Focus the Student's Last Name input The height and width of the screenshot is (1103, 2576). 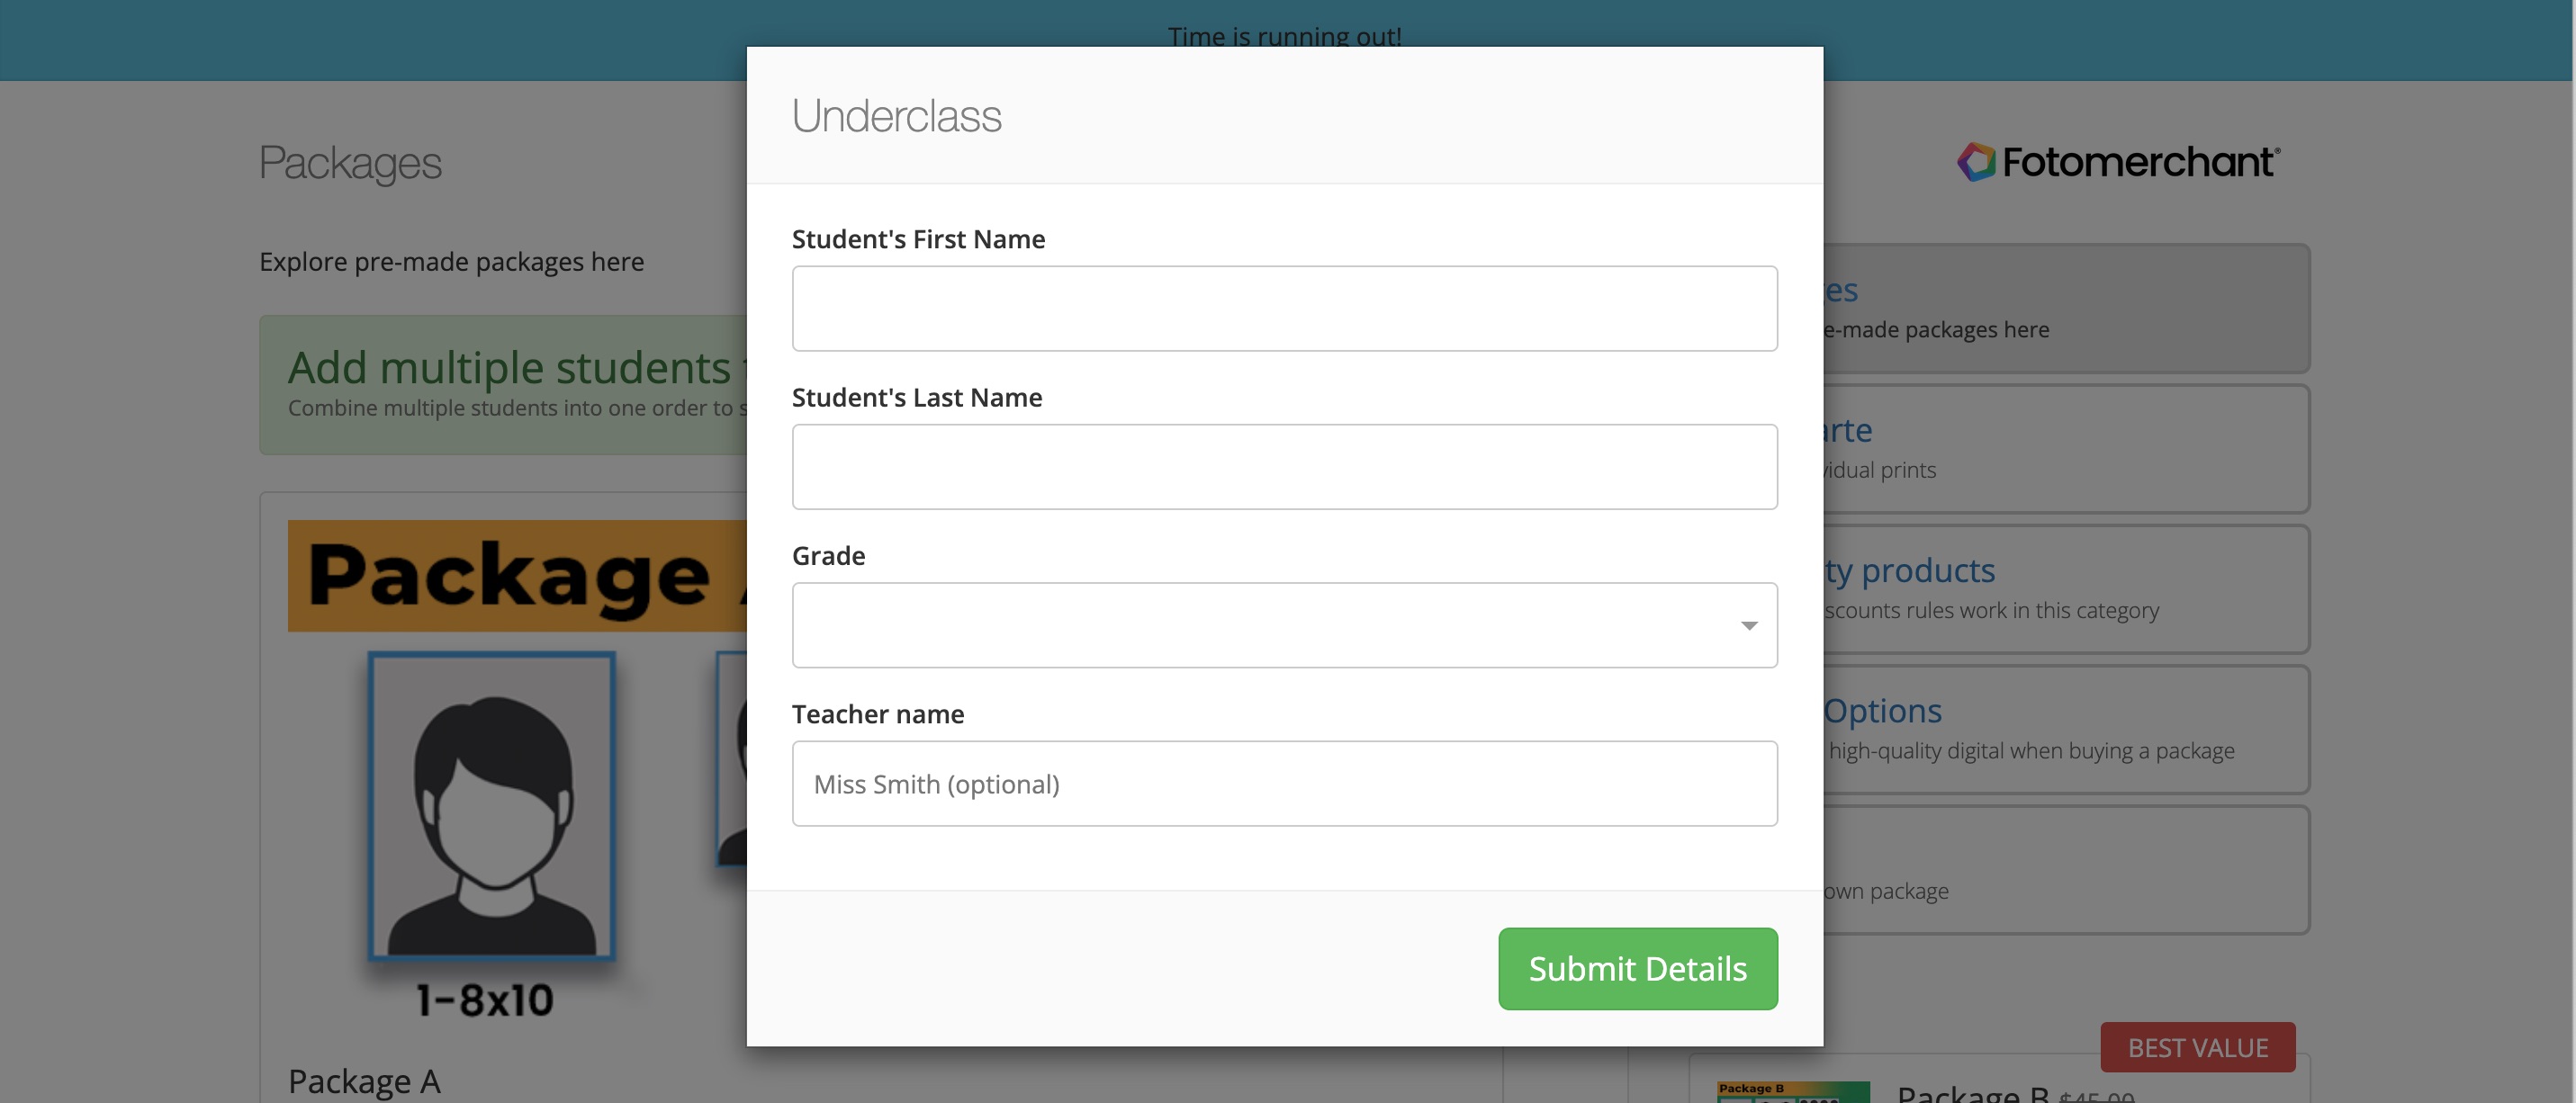[1284, 467]
